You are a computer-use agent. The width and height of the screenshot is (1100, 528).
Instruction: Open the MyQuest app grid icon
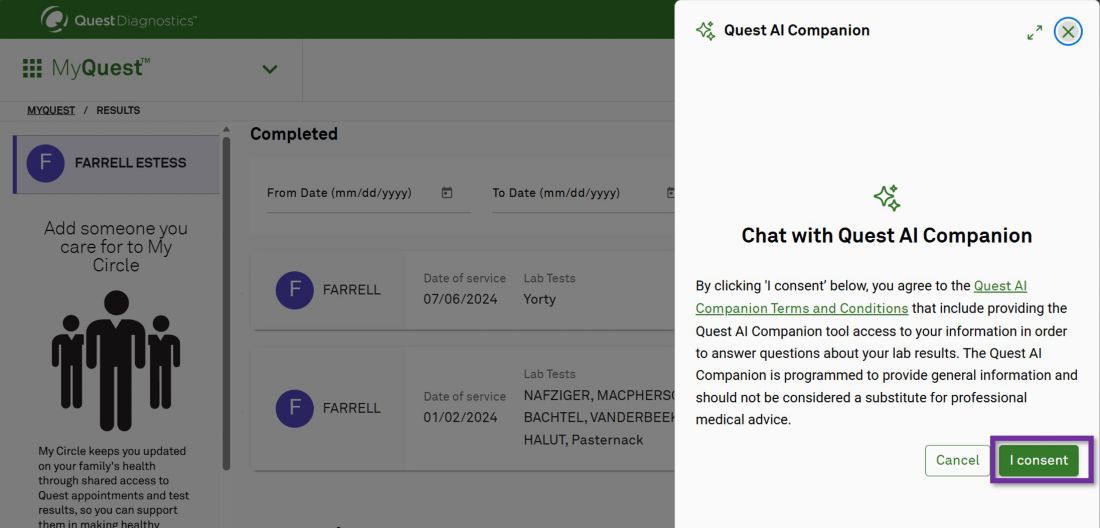(x=32, y=69)
